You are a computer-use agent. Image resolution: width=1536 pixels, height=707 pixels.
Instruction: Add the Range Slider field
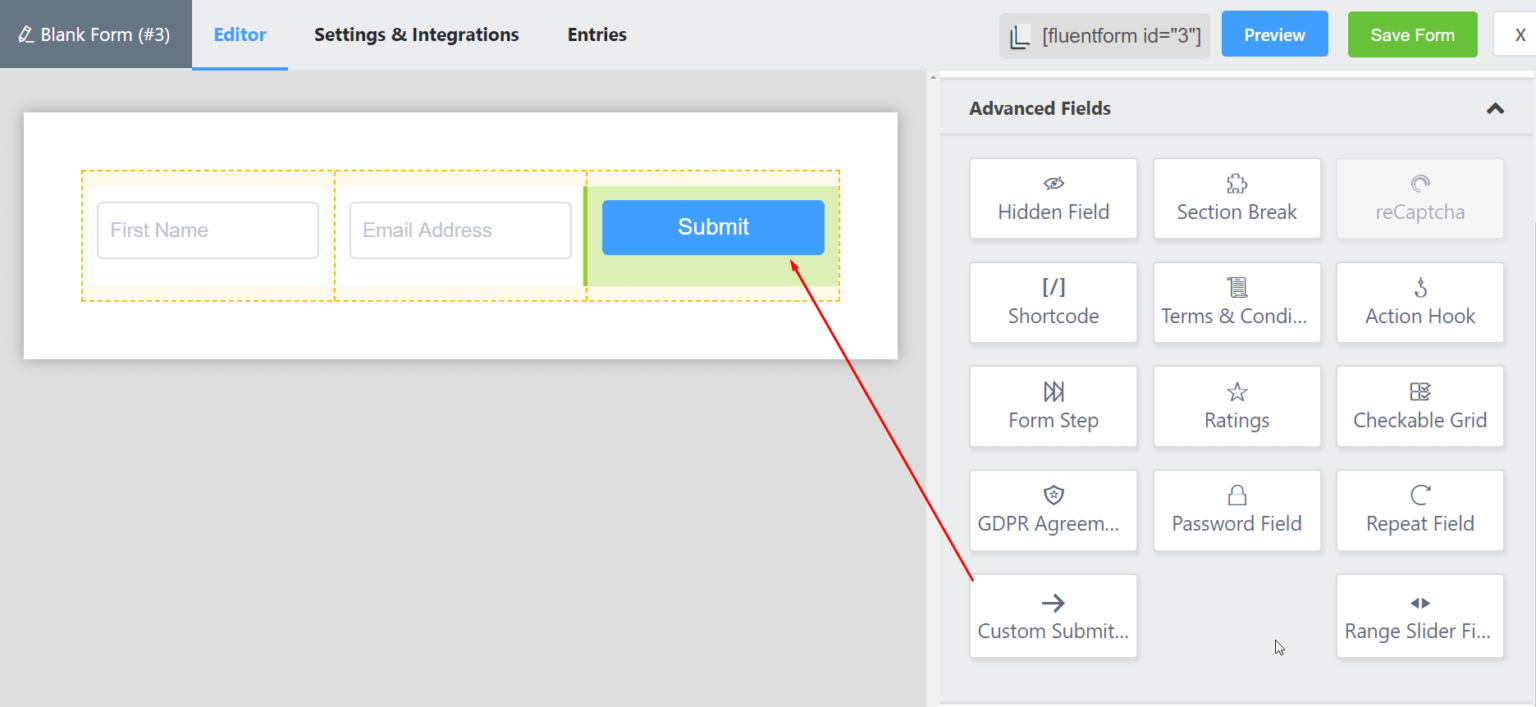pos(1420,616)
